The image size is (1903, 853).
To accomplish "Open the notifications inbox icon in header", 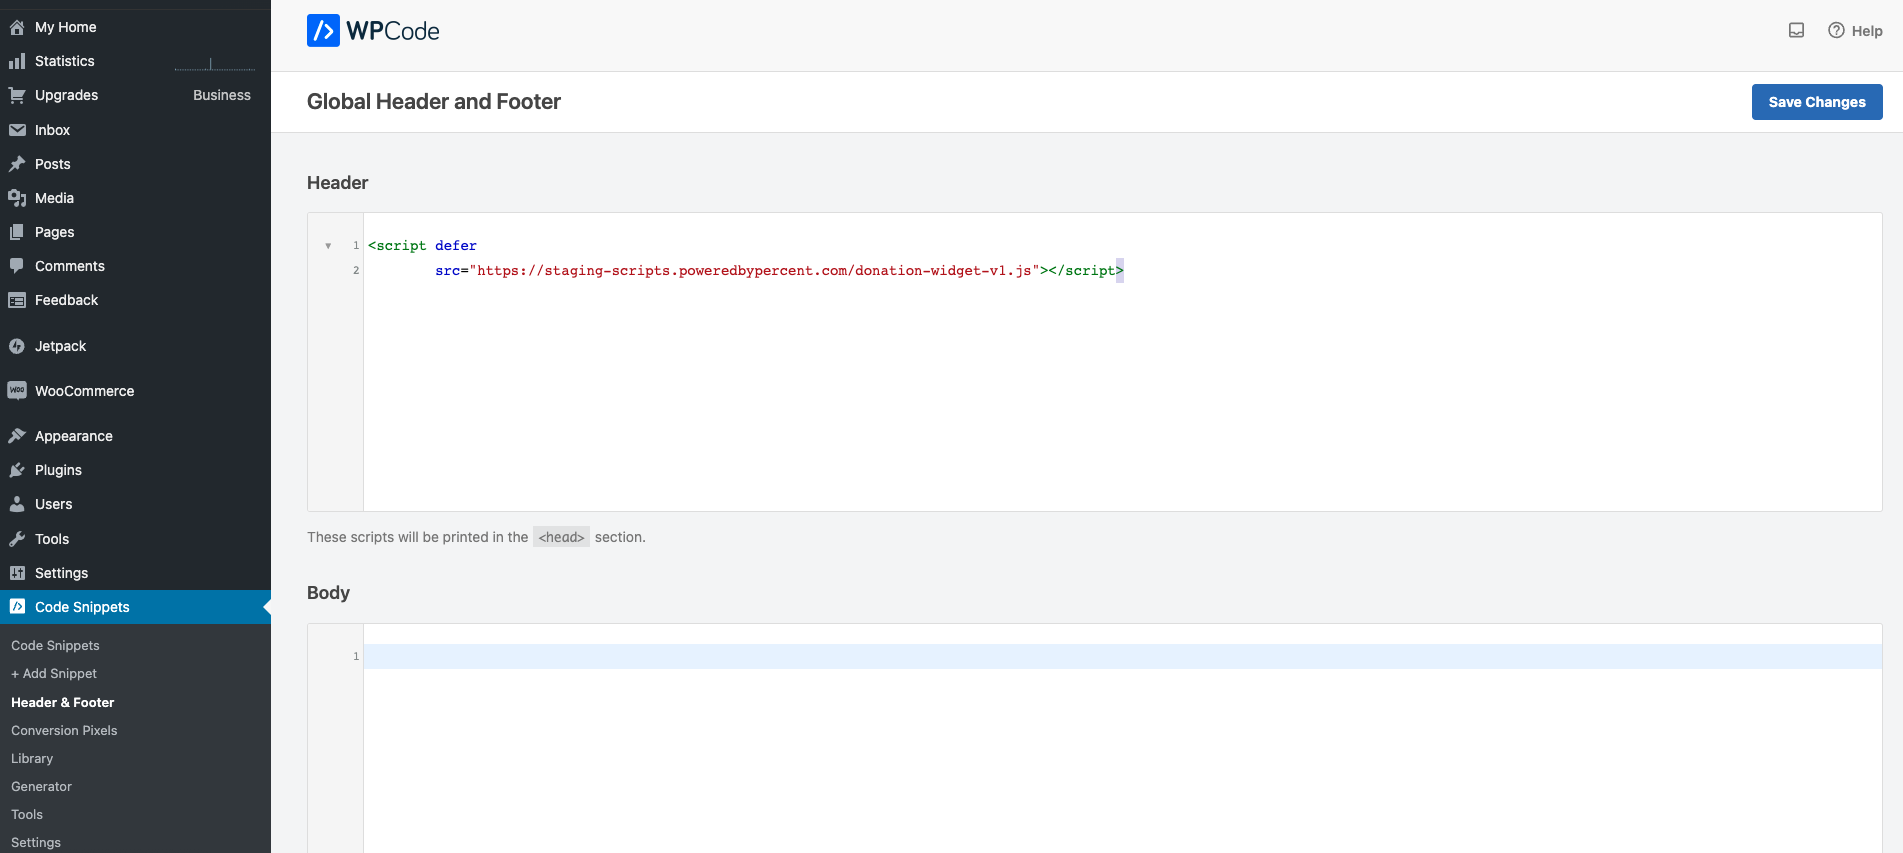I will tap(1796, 31).
